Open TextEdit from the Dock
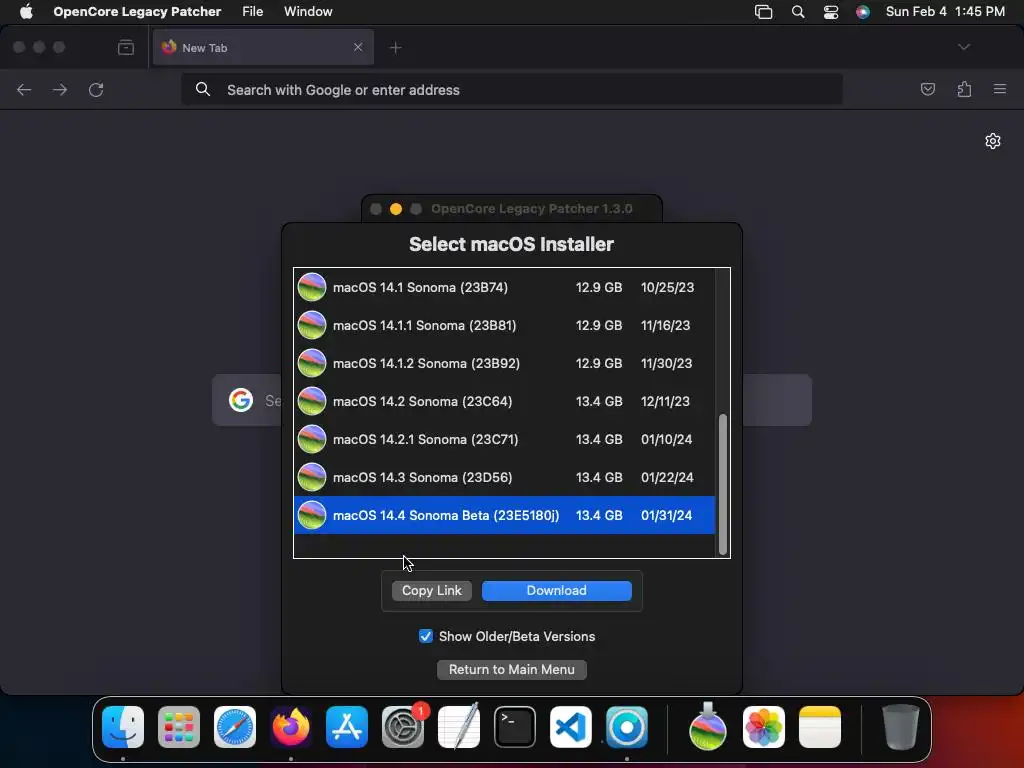This screenshot has width=1024, height=768. (x=458, y=727)
